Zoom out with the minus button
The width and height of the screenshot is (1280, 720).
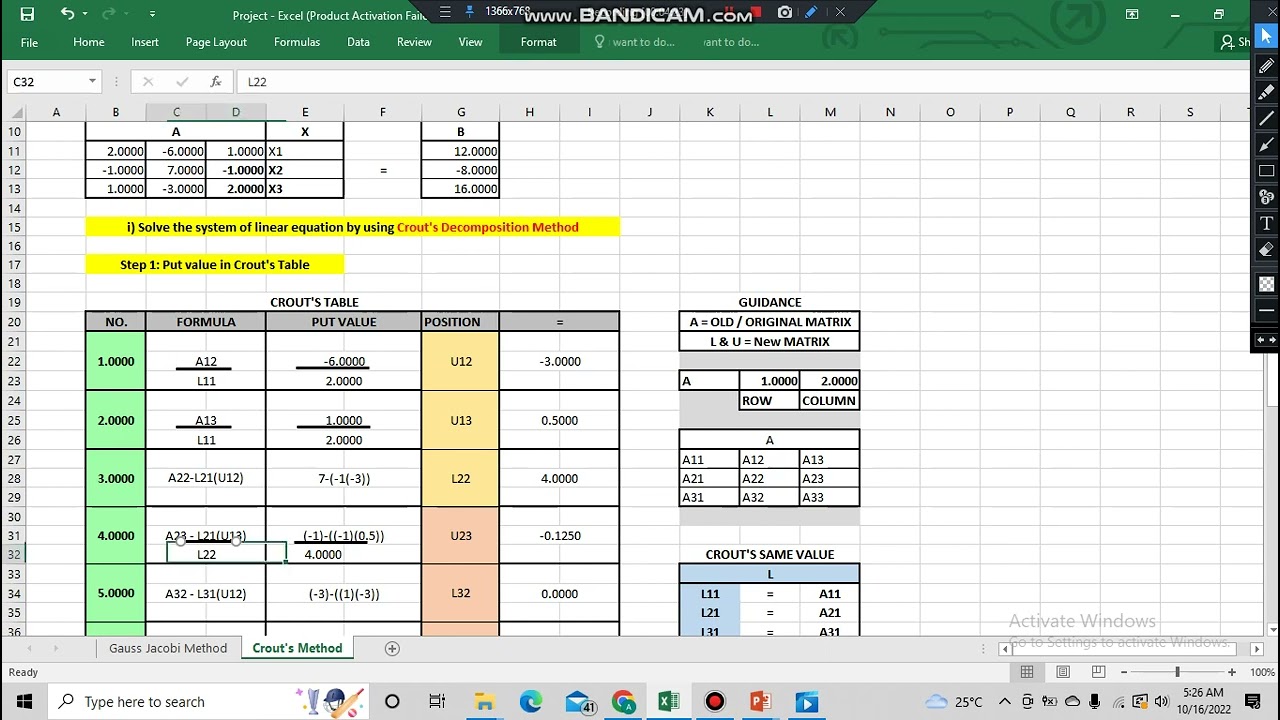(x=1124, y=672)
